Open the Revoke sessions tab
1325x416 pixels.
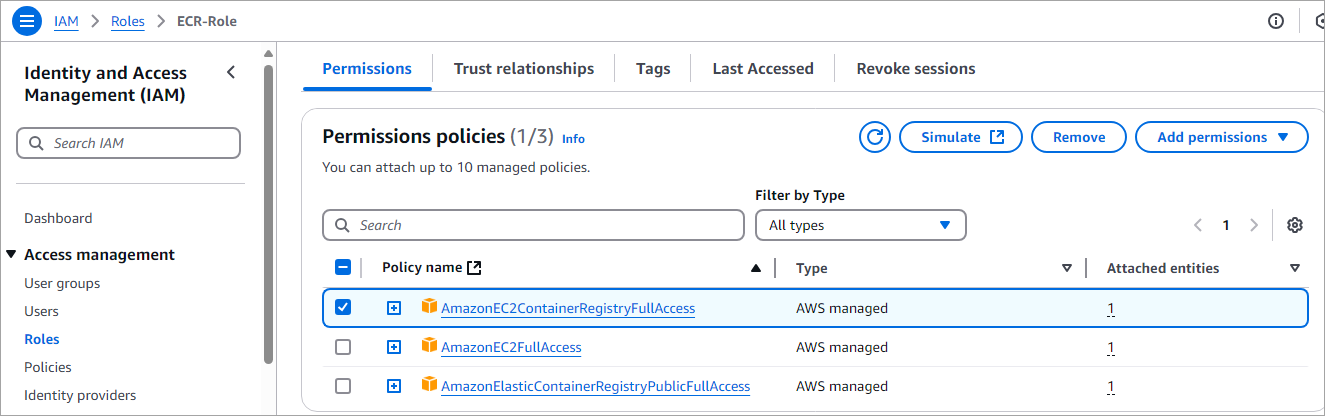[x=916, y=69]
